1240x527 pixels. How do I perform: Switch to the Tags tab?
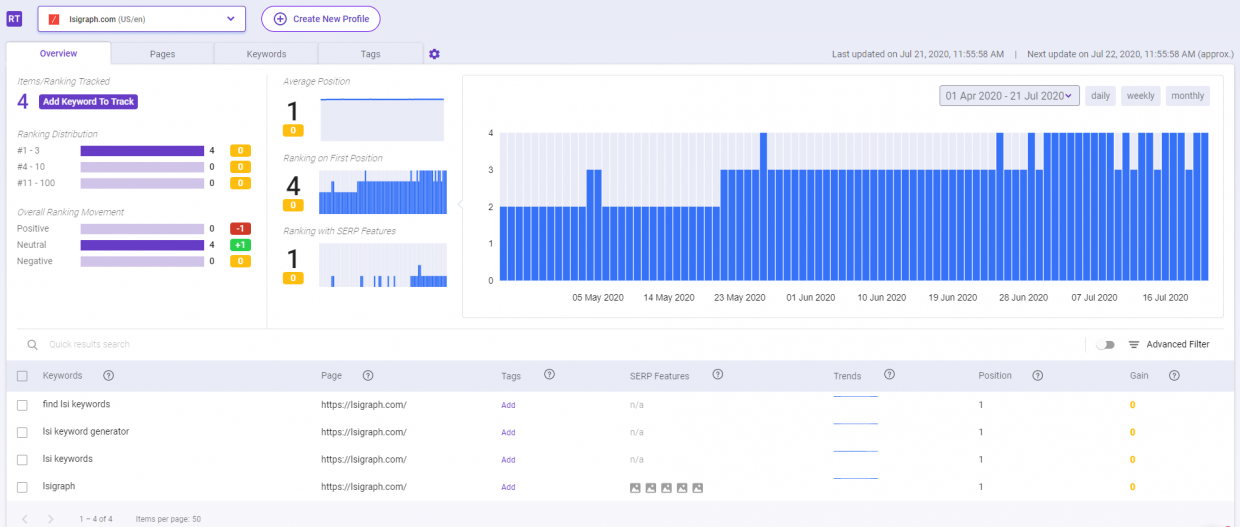pyautogui.click(x=370, y=54)
